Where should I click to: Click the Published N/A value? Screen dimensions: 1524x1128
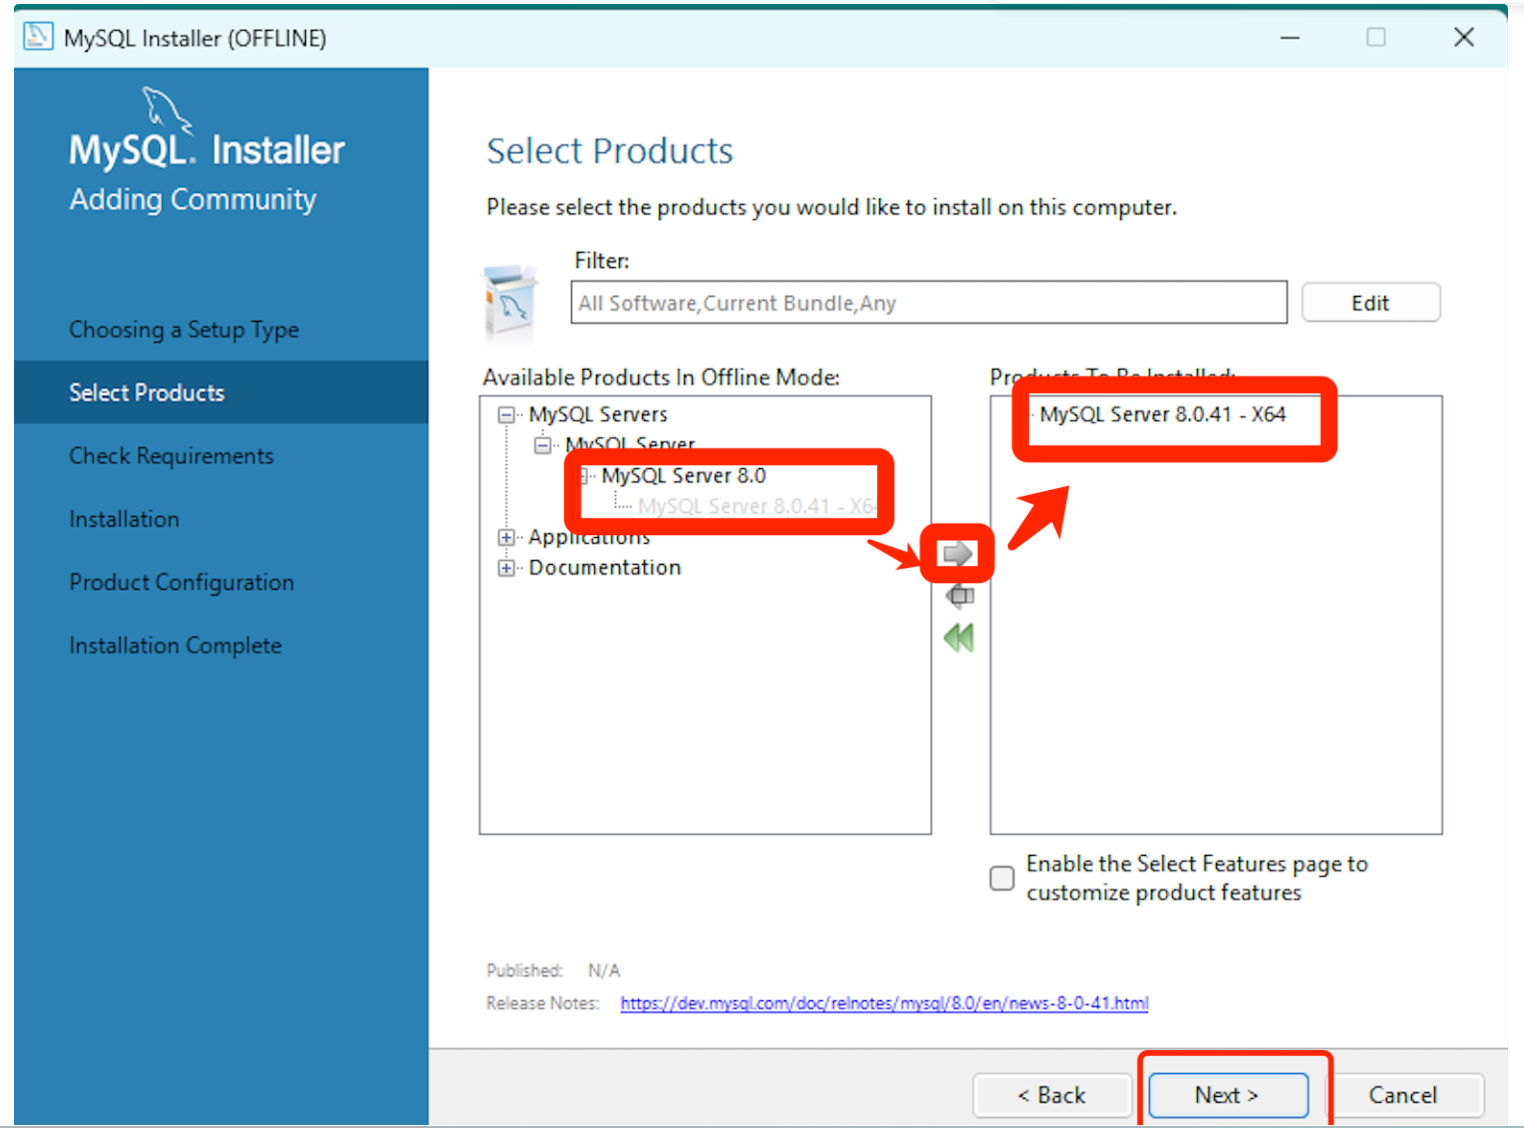point(604,970)
